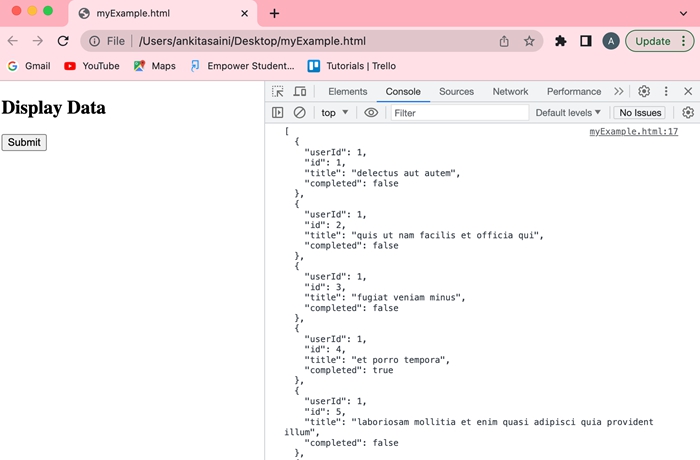This screenshot has width=700, height=460.
Task: Open the myExample.html:17 source link
Action: click(x=633, y=132)
